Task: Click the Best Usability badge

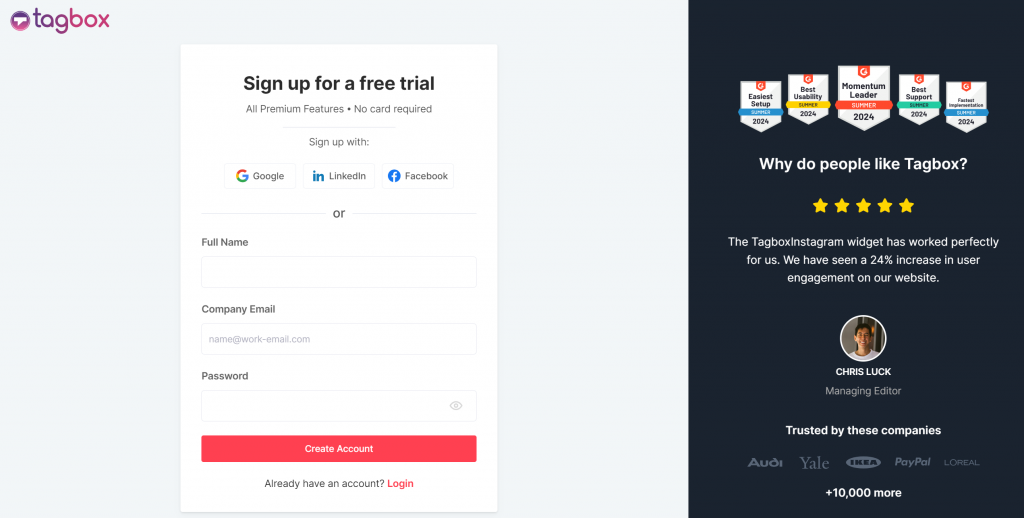Action: (808, 99)
